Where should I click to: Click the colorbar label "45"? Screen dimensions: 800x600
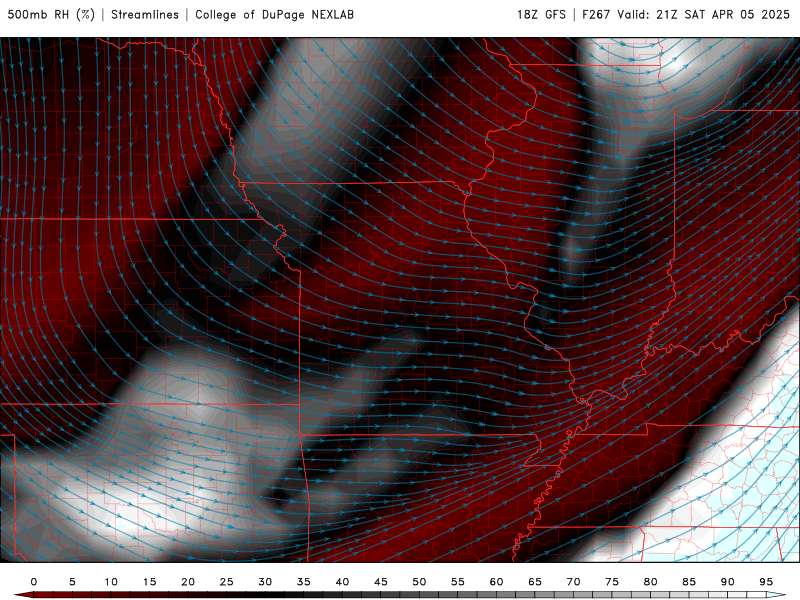(380, 582)
